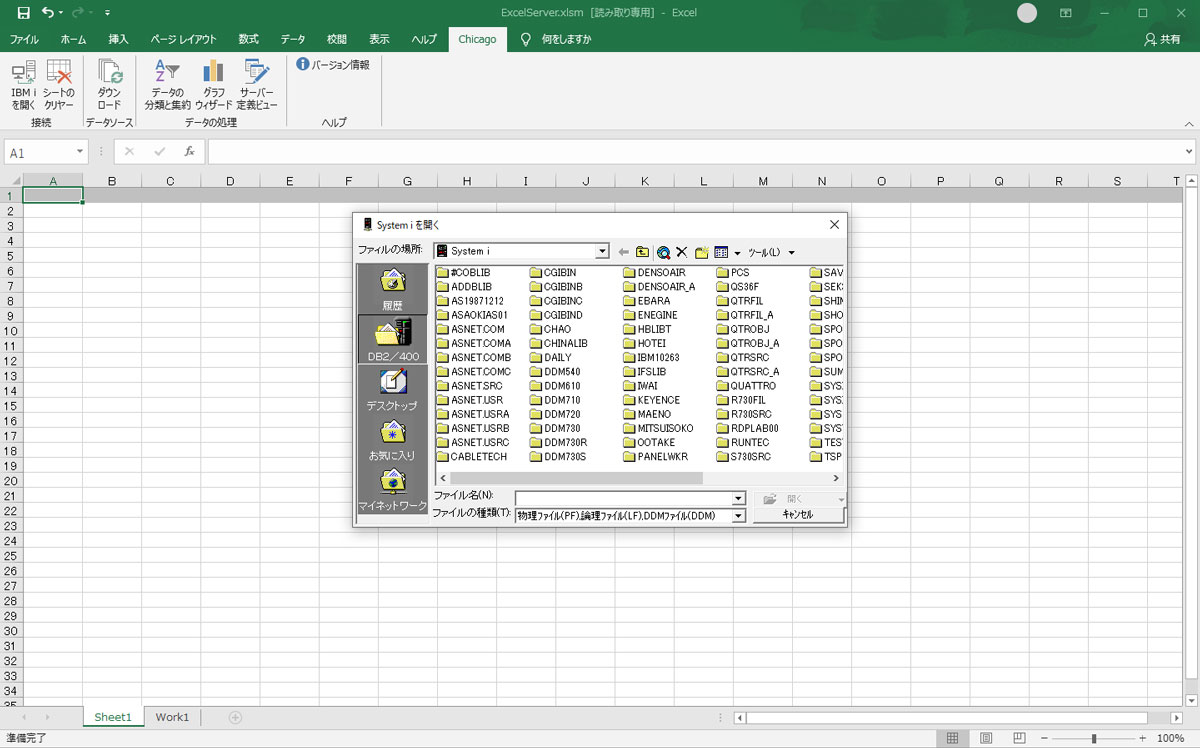Select DB2/400 in the places bar
This screenshot has height=748, width=1200.
(392, 340)
